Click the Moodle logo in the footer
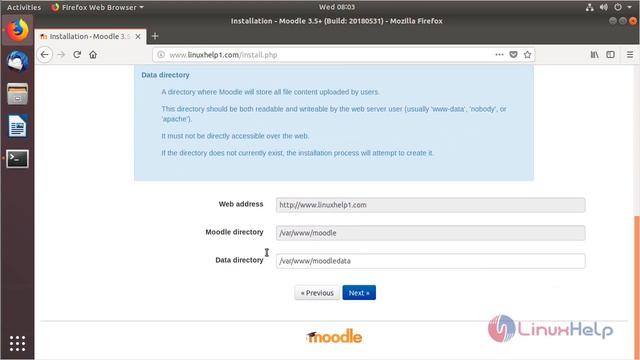Screen dimensions: 640x360 [334, 336]
